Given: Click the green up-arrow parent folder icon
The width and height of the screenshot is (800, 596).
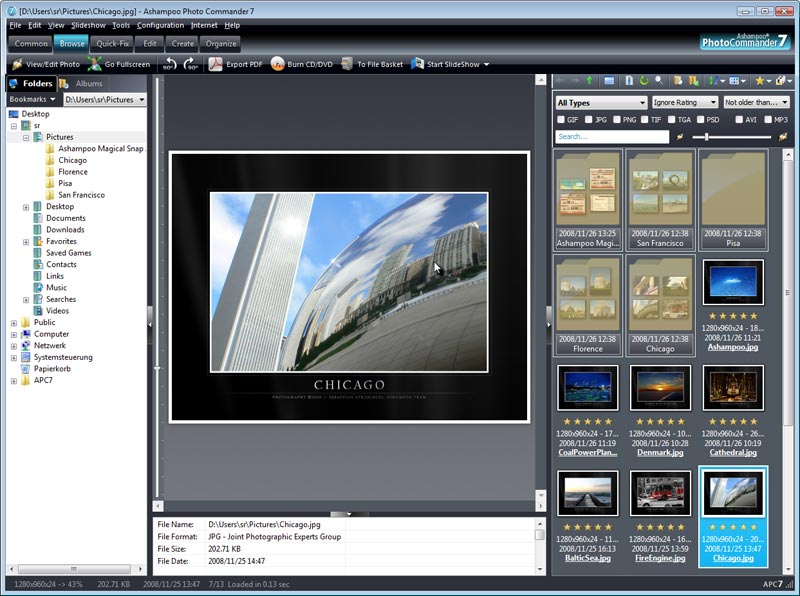Looking at the screenshot, I should coord(589,80).
